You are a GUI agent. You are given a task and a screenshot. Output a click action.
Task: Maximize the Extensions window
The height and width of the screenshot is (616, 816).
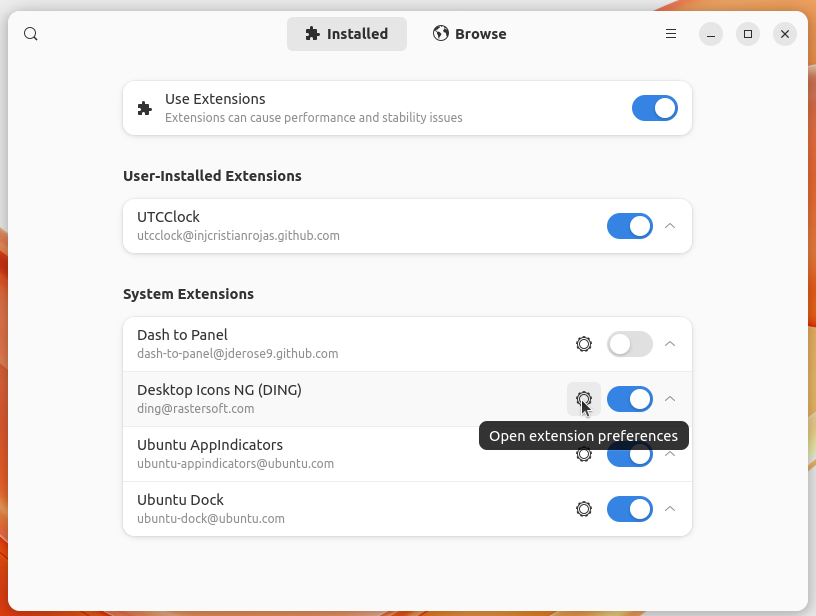coord(748,34)
